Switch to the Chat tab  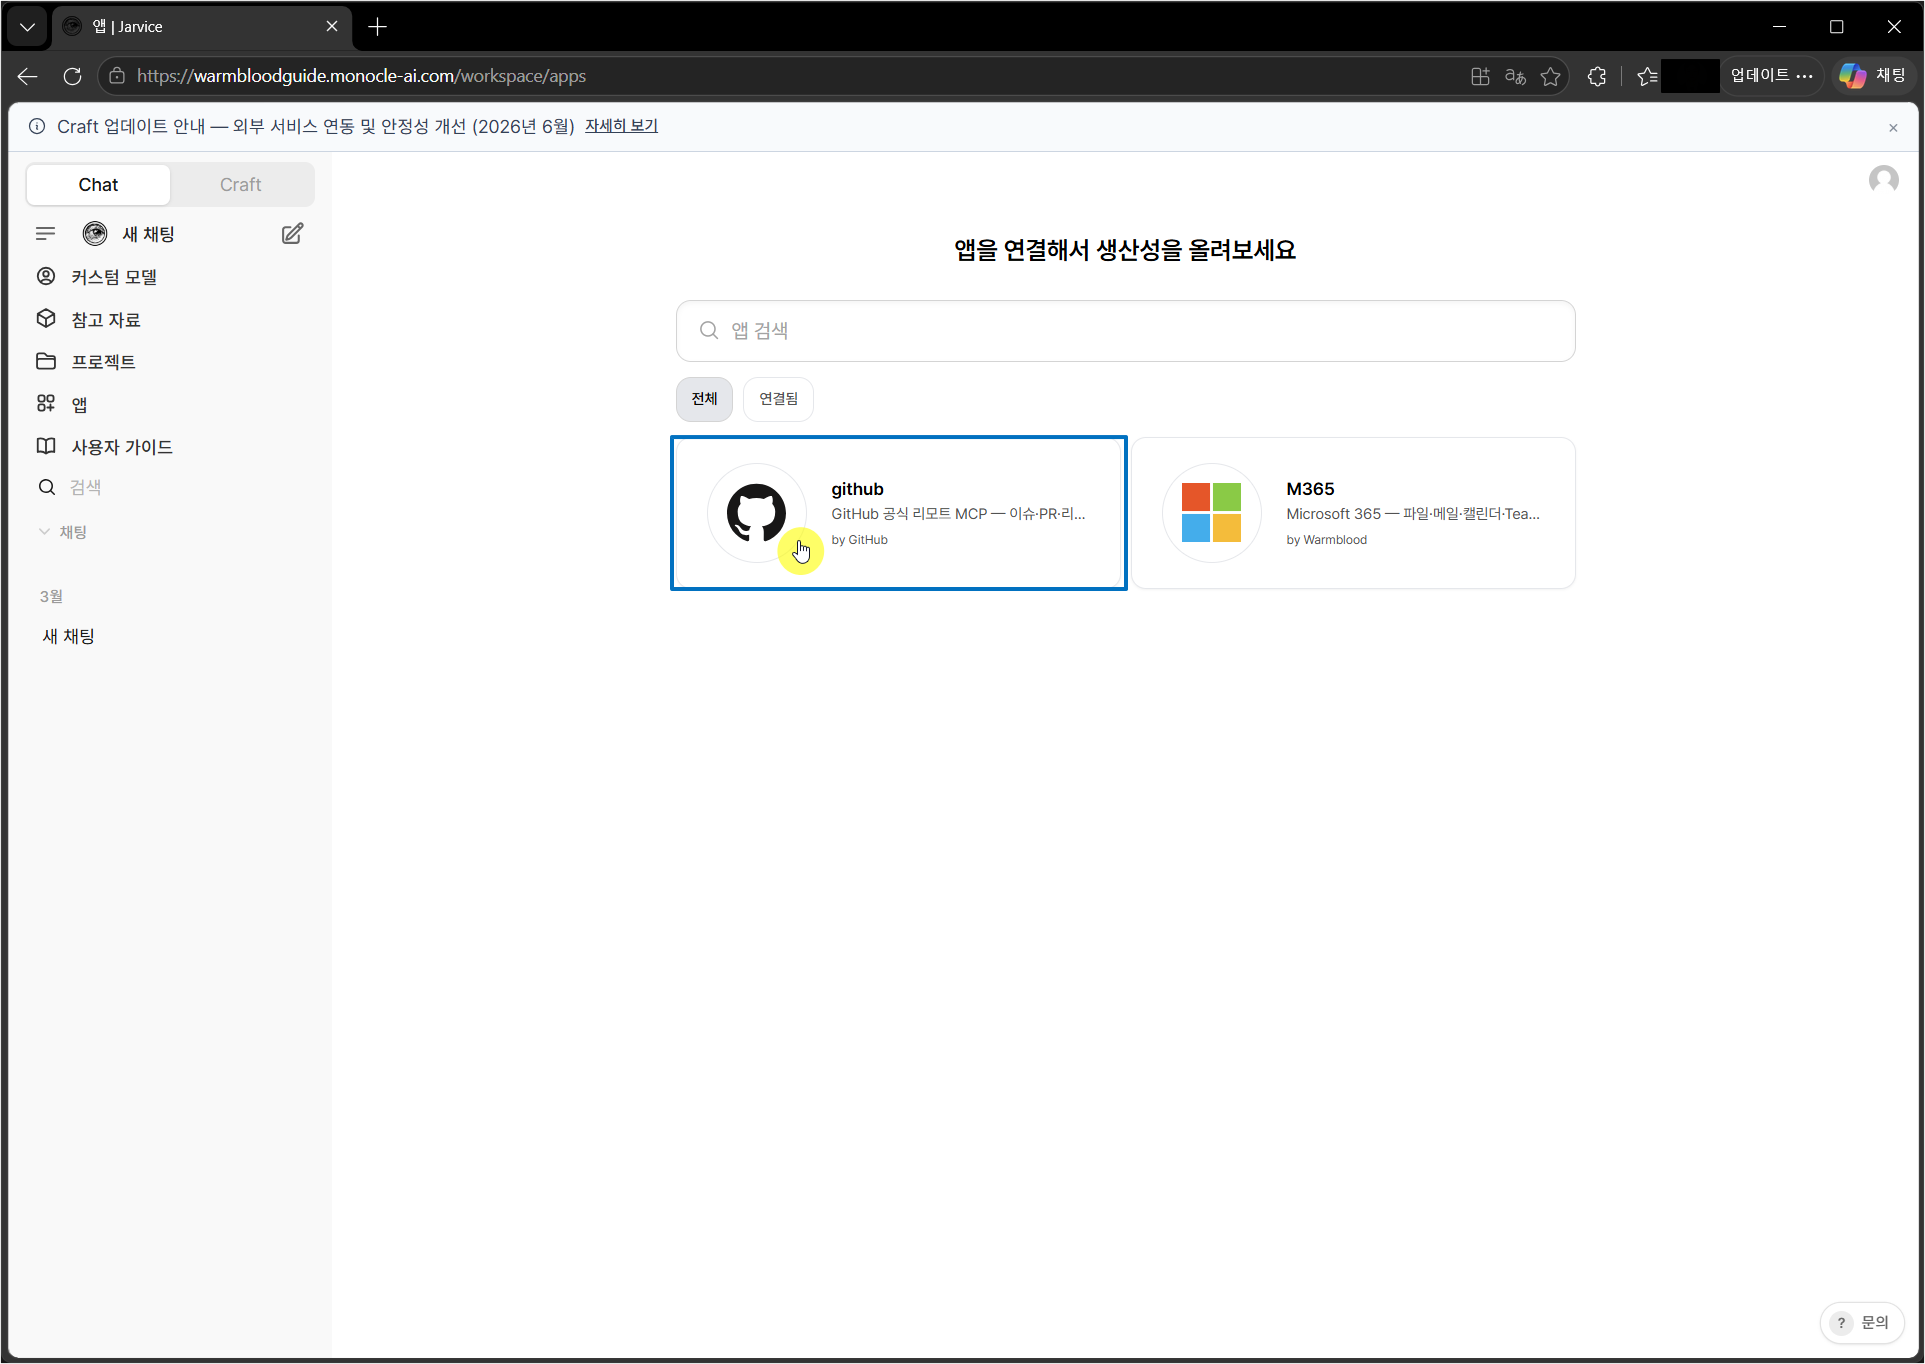(98, 185)
